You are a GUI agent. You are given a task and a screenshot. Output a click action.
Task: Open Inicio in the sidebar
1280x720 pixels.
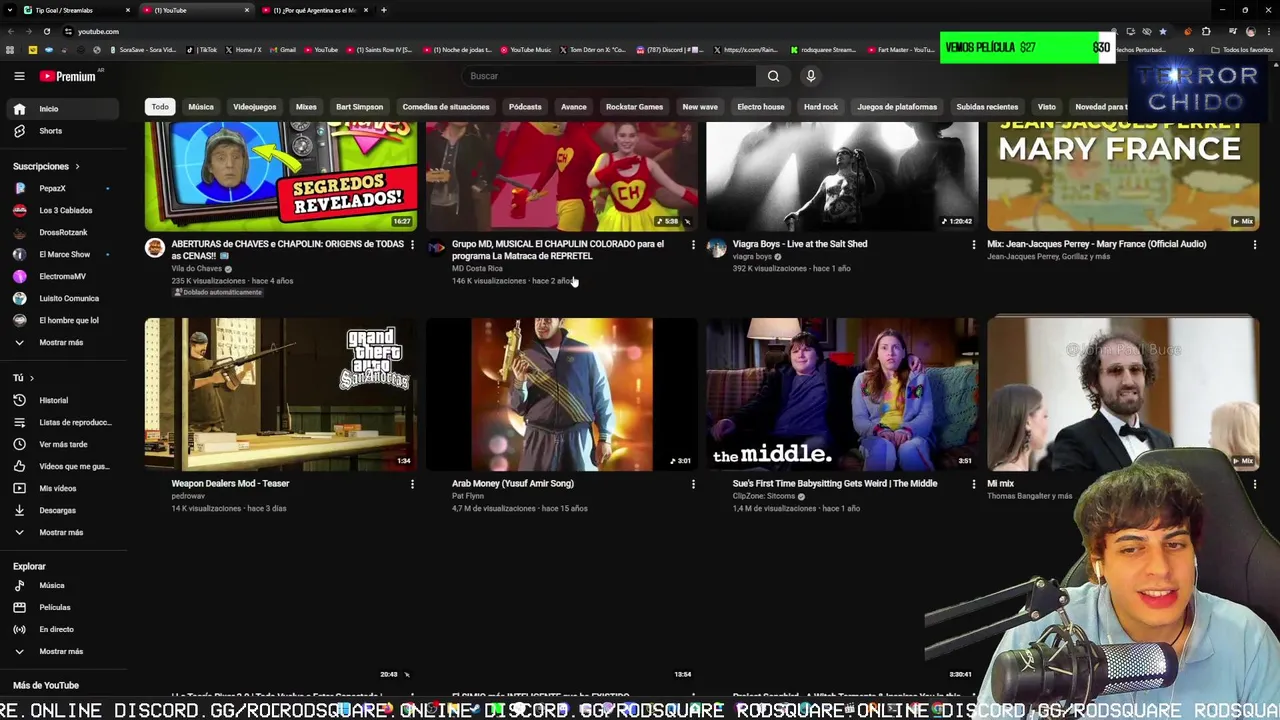click(62, 109)
